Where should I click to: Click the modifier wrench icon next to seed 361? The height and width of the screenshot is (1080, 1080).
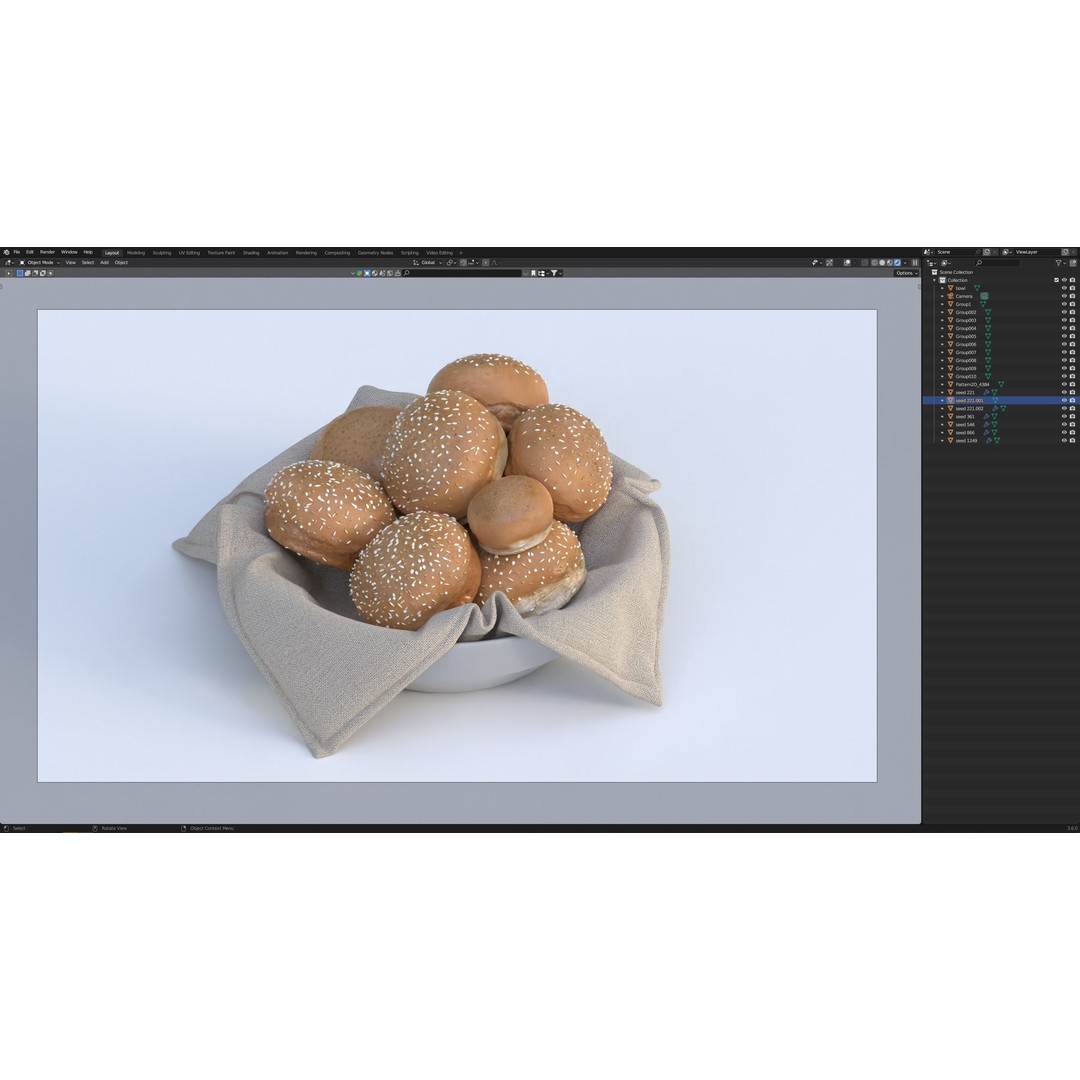(x=987, y=416)
